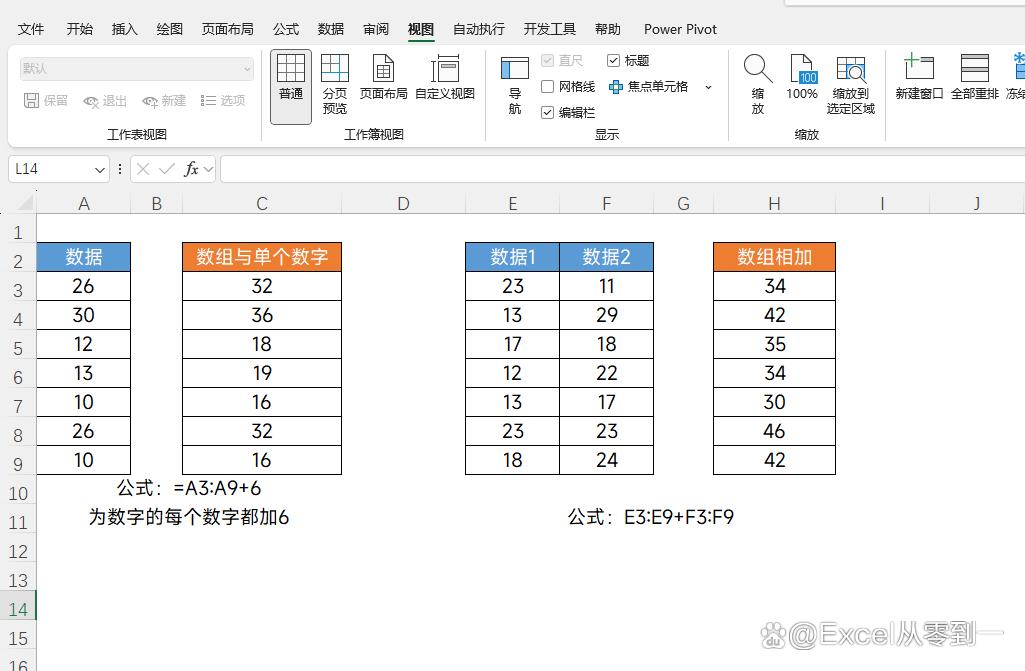The height and width of the screenshot is (671, 1025).
Task: Open the 焦点单元格 dropdown arrow
Action: (x=708, y=87)
